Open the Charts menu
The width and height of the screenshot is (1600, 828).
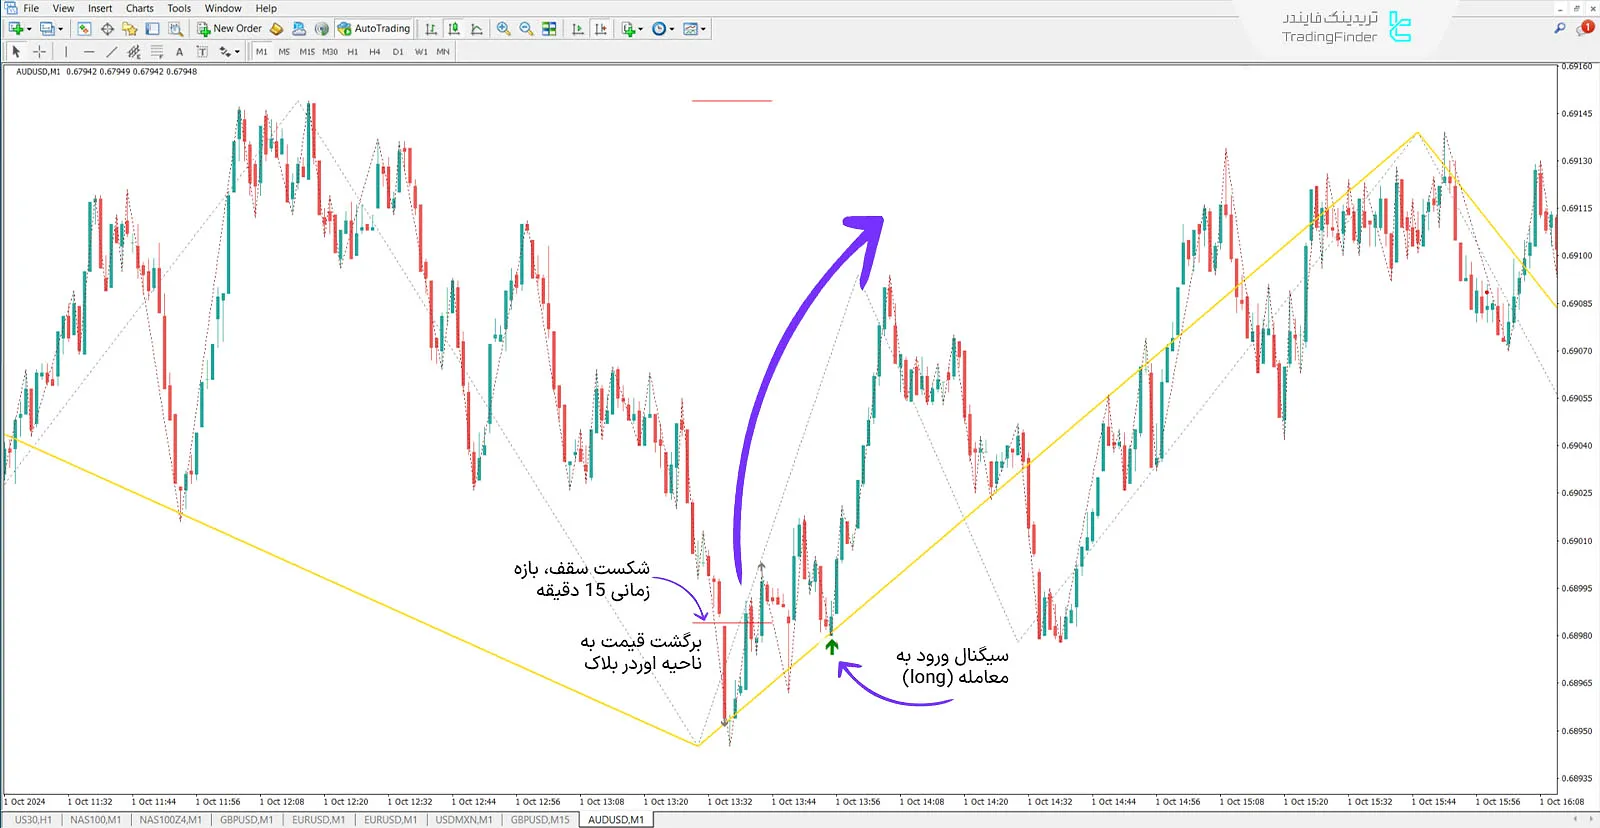(139, 8)
